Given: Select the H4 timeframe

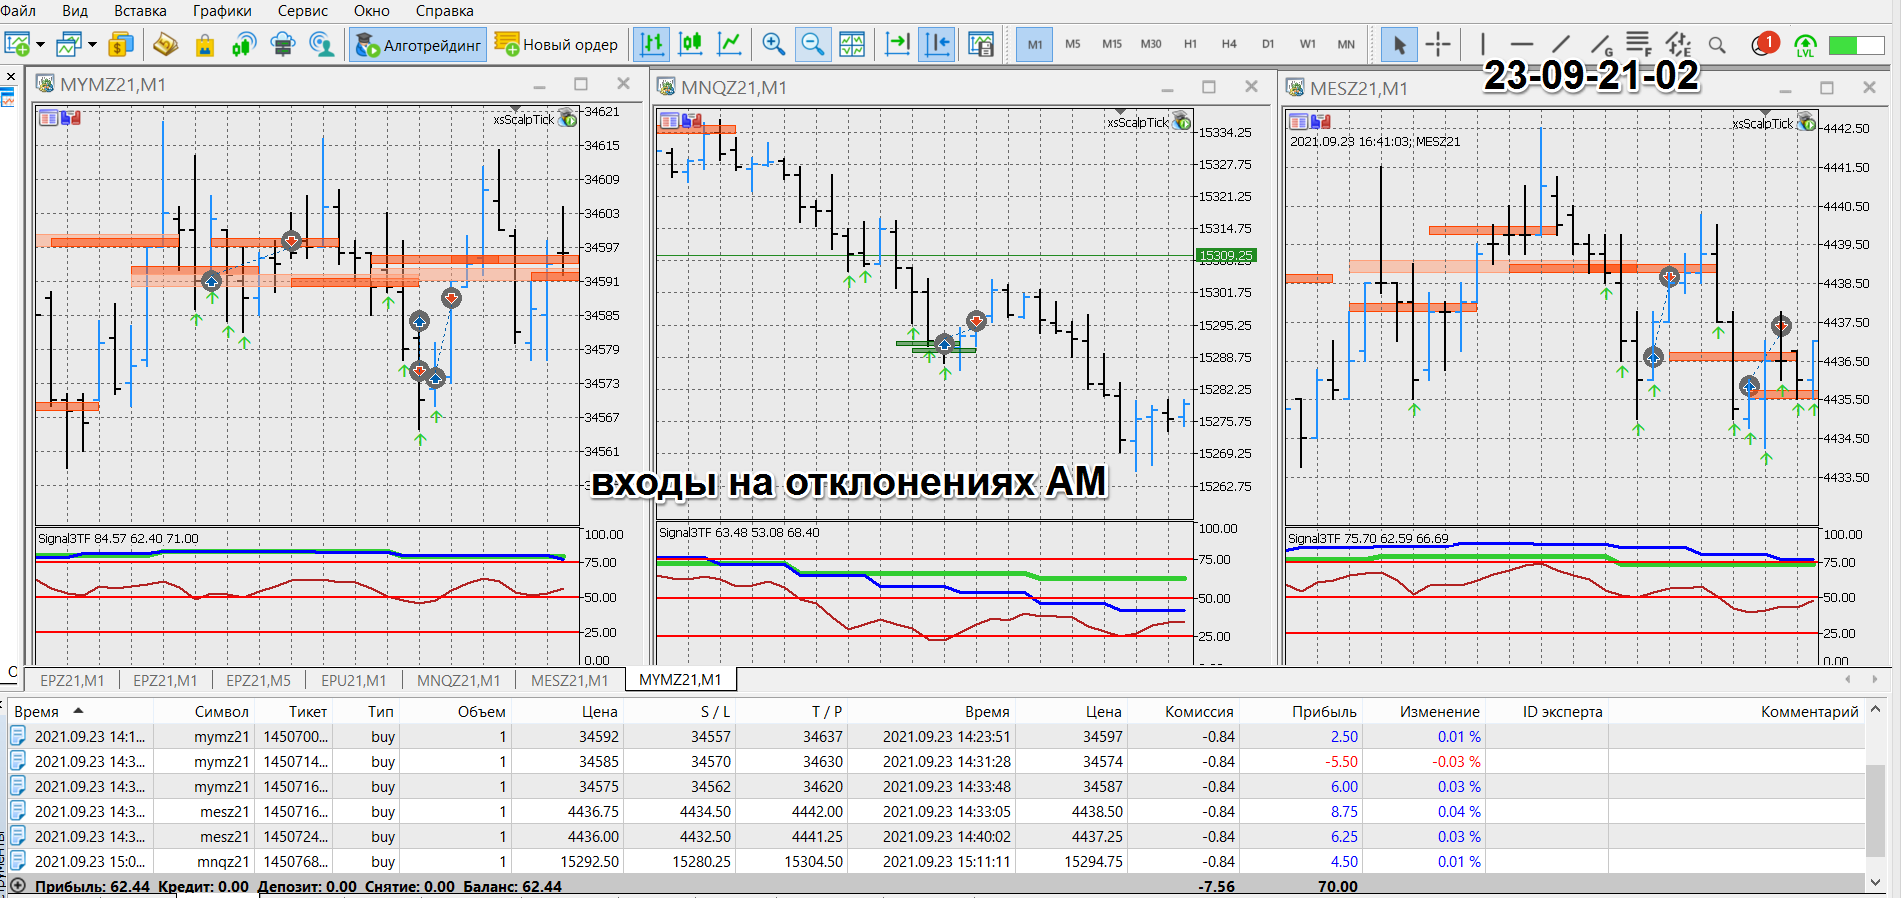Looking at the screenshot, I should [x=1229, y=44].
